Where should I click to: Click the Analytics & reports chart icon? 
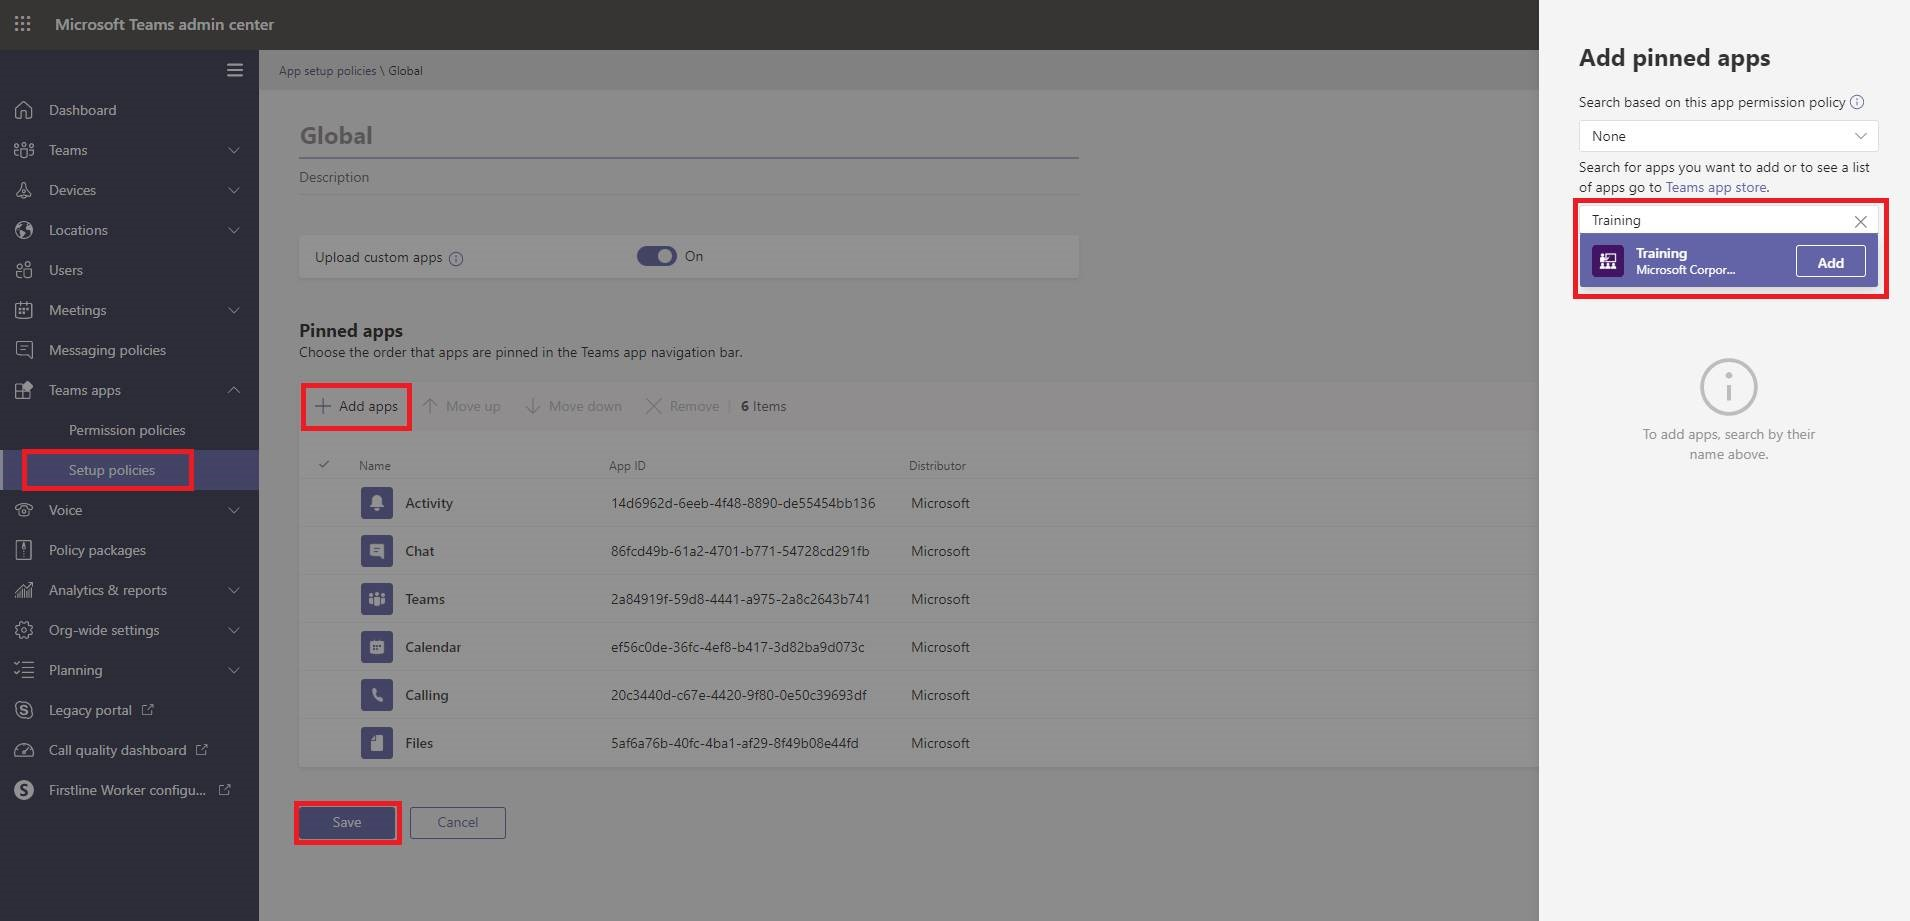tap(24, 590)
